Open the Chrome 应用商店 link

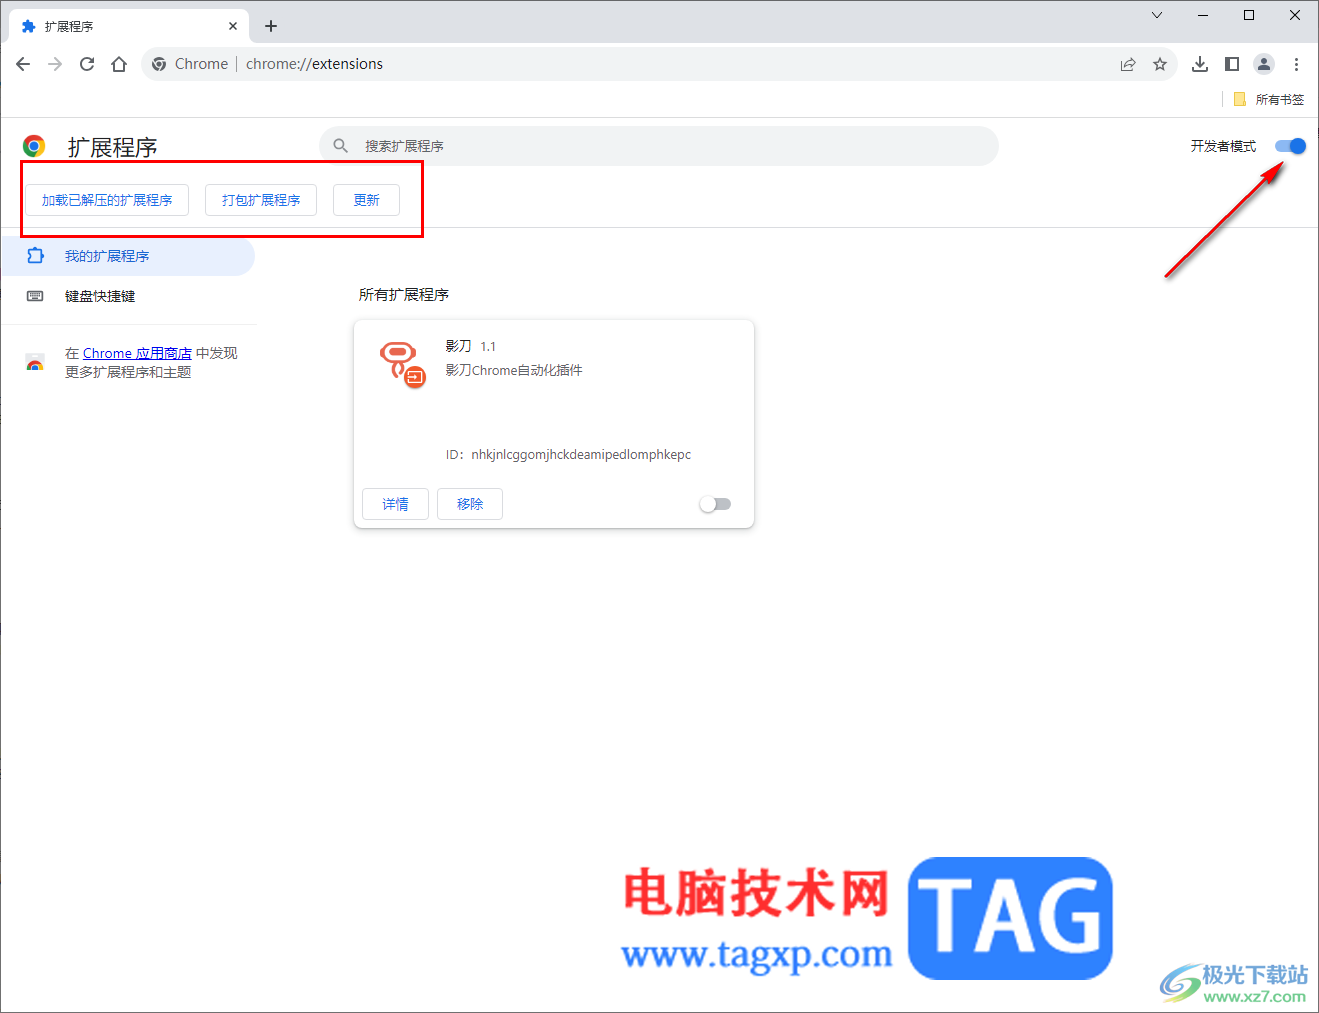(136, 352)
